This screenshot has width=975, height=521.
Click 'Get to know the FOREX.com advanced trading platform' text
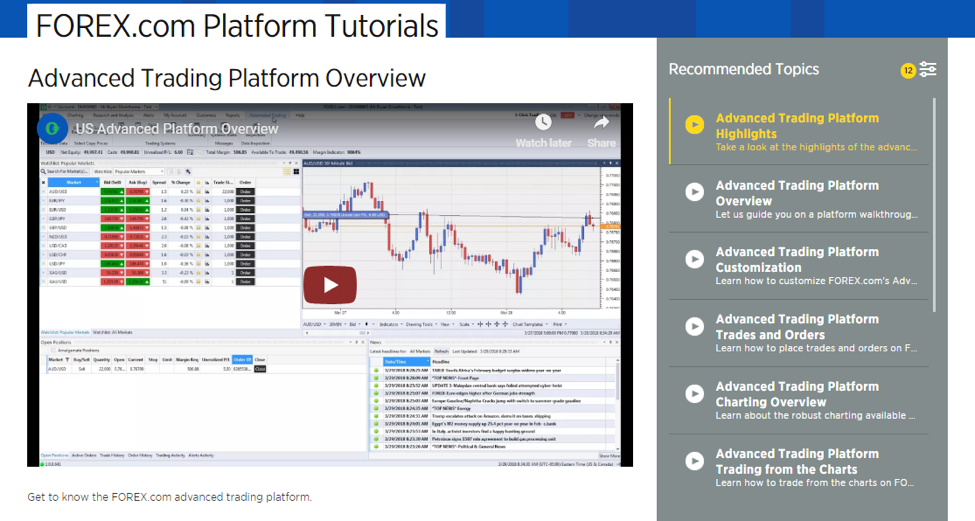[170, 497]
